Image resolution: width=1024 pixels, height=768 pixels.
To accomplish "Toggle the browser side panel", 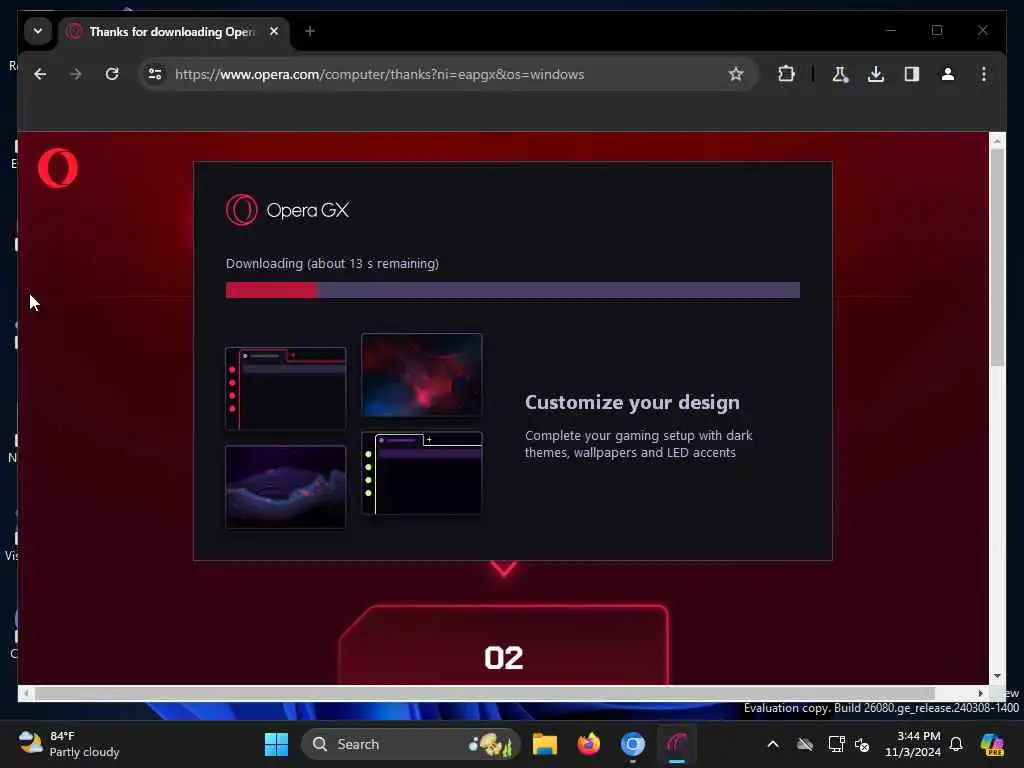I will (x=912, y=74).
